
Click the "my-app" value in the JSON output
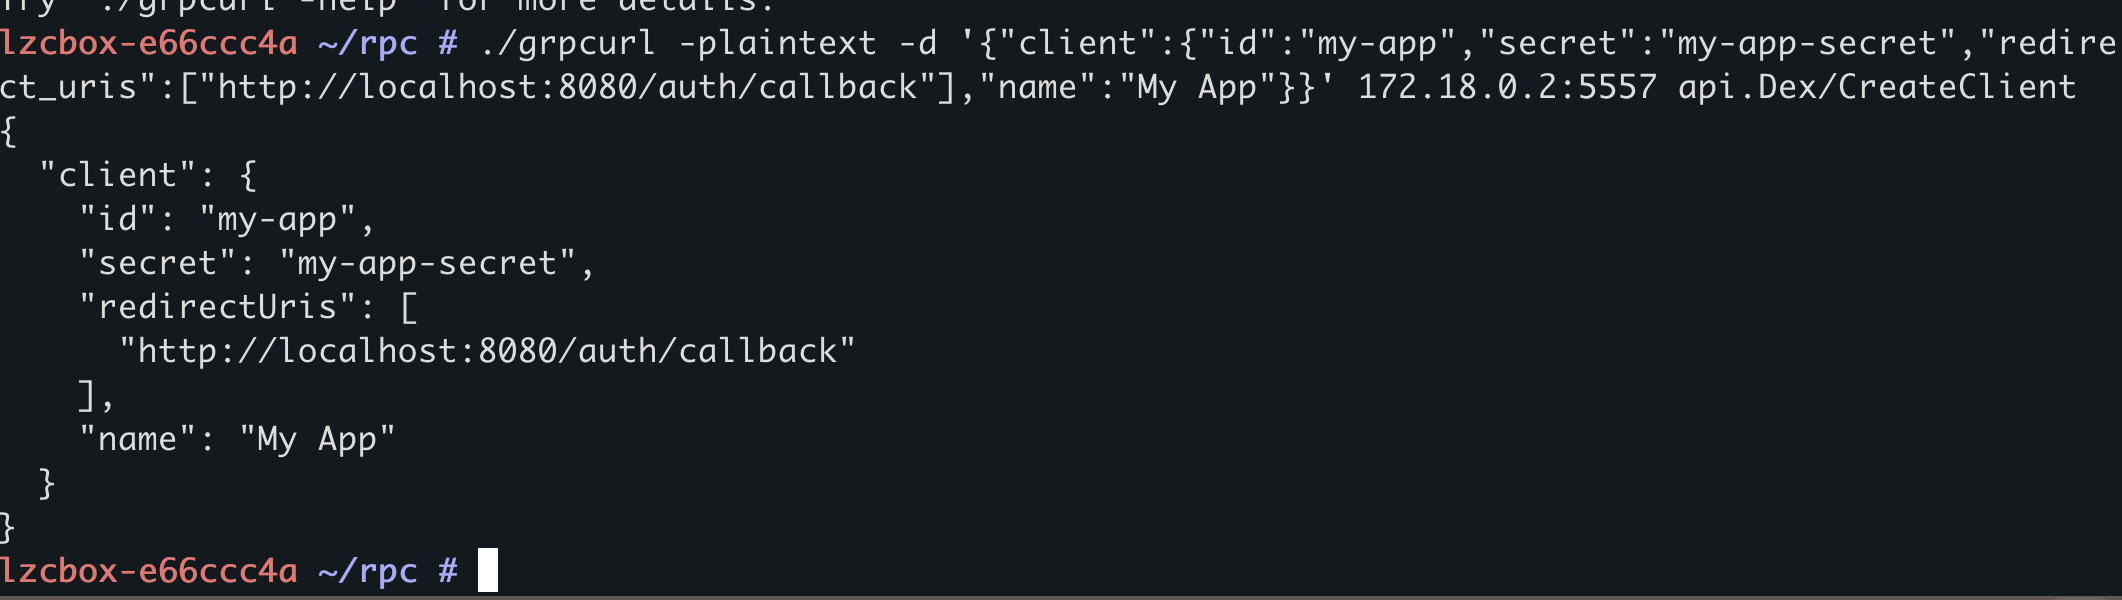(x=277, y=219)
